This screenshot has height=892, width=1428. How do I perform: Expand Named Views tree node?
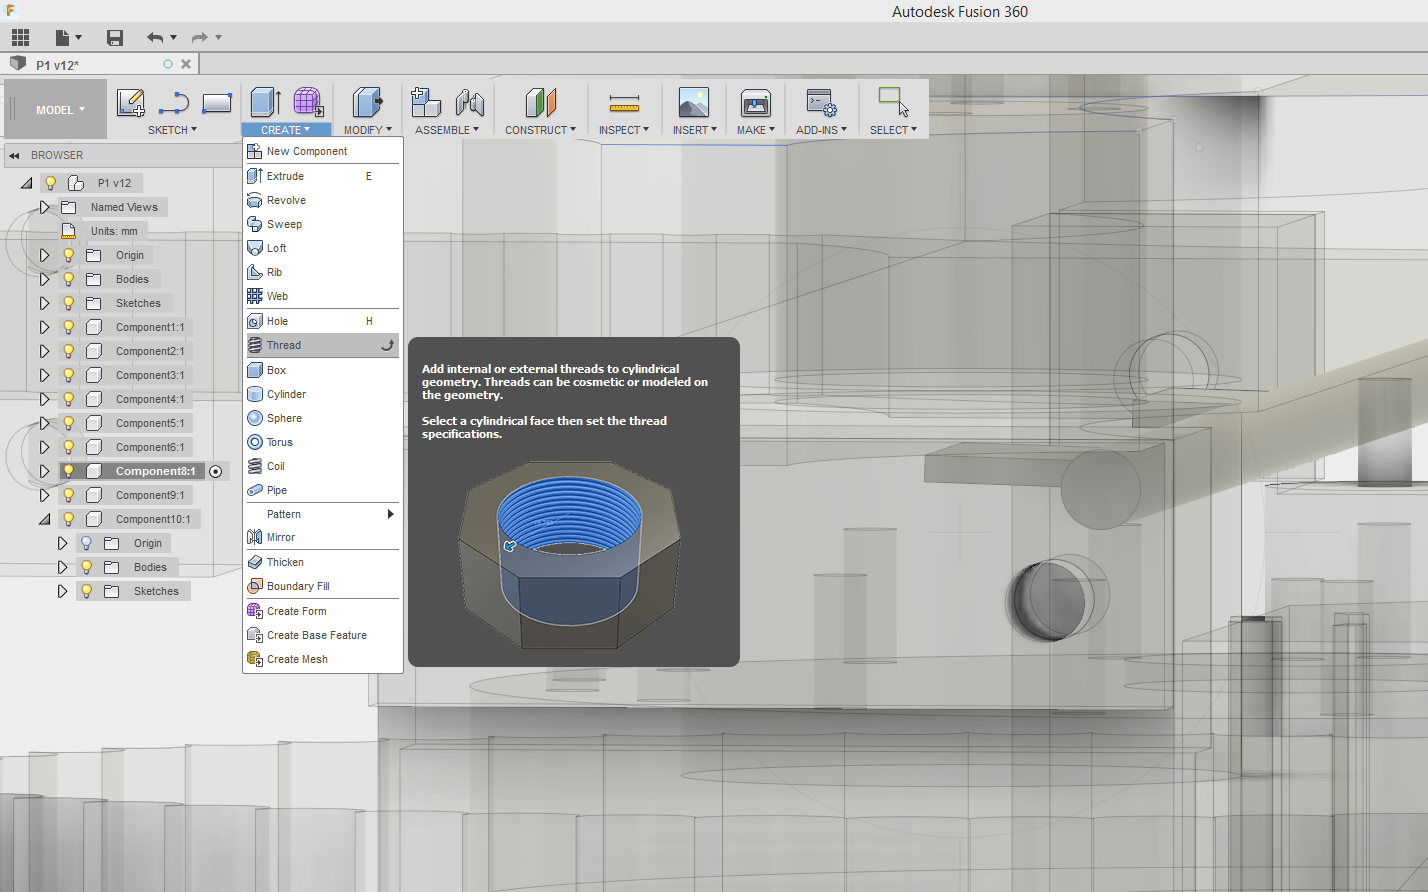(44, 207)
